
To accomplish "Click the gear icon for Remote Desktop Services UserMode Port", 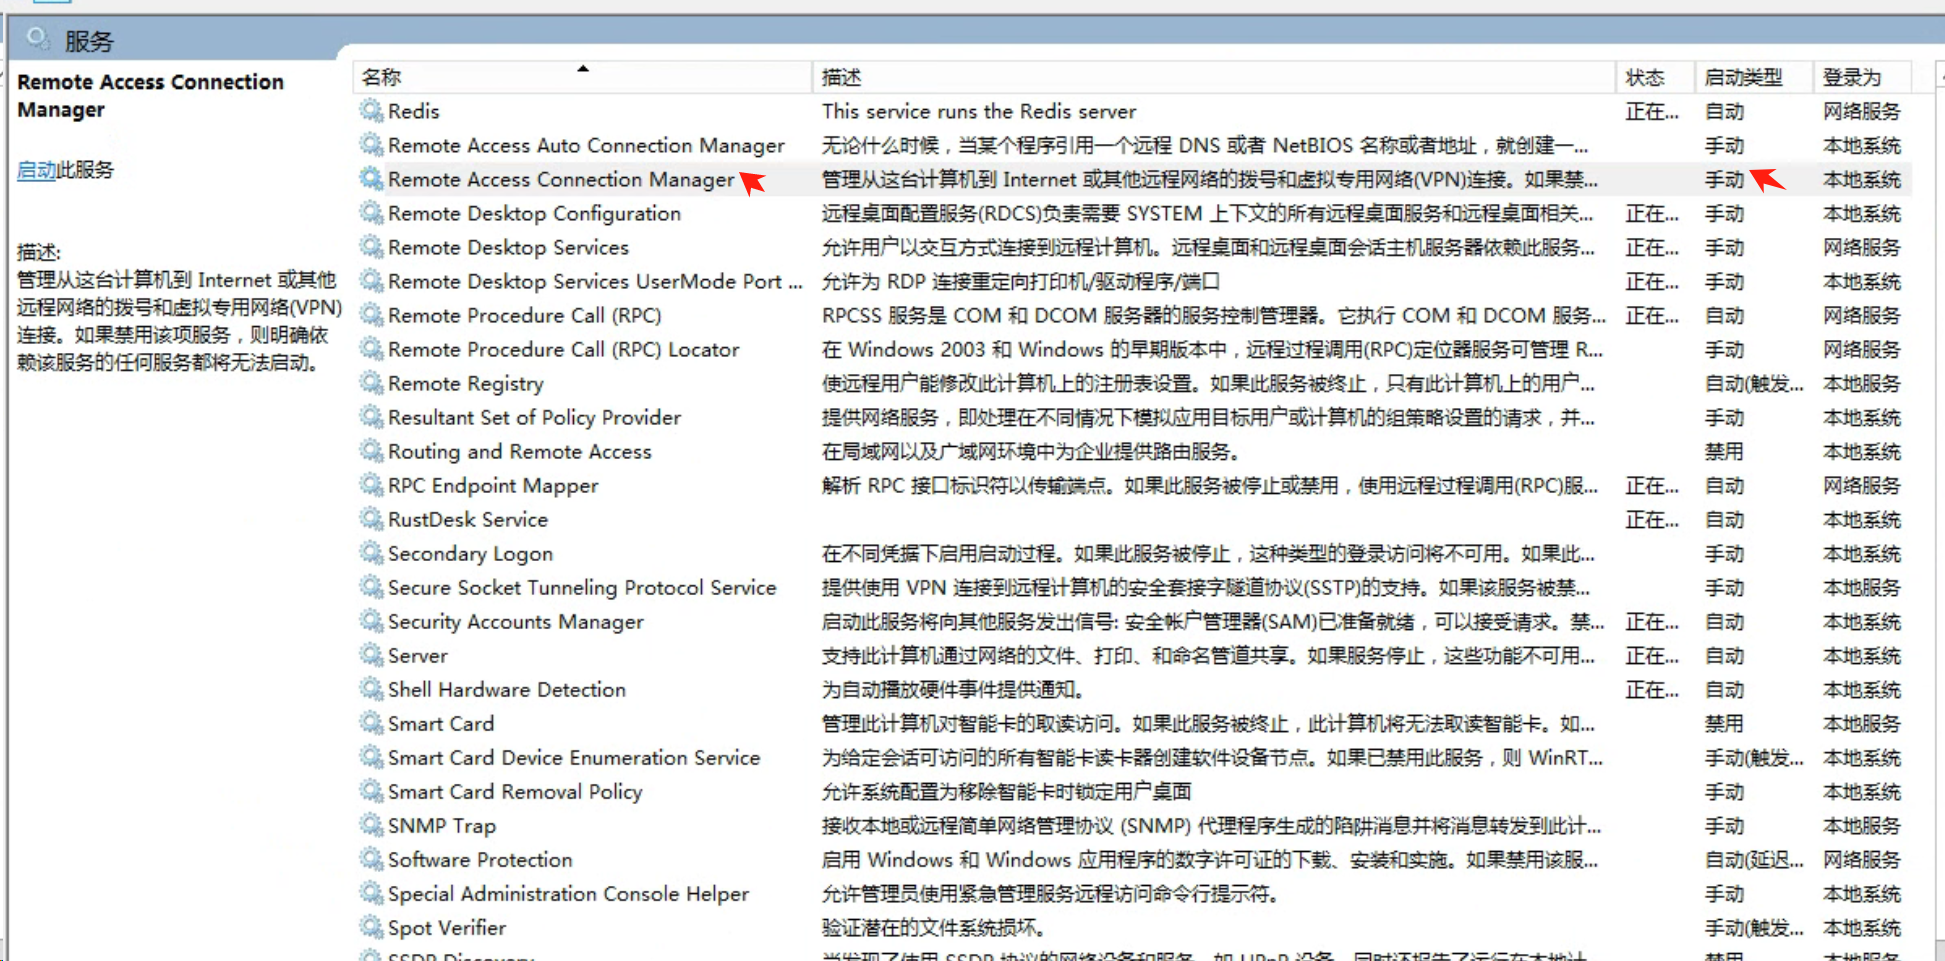I will (x=372, y=280).
